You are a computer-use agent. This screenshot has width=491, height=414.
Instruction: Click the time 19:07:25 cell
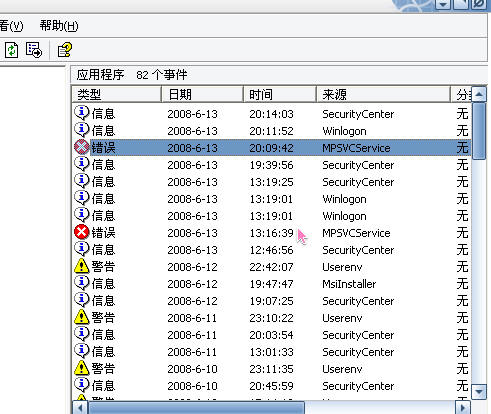(x=271, y=301)
